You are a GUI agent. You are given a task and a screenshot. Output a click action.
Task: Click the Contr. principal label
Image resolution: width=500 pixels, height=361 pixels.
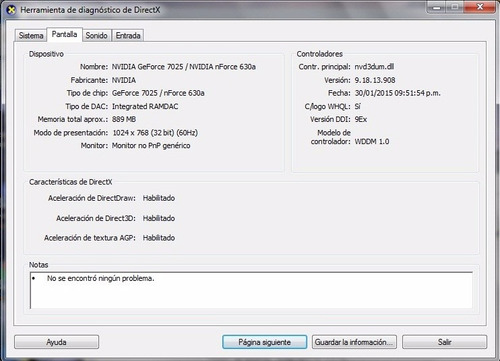324,67
